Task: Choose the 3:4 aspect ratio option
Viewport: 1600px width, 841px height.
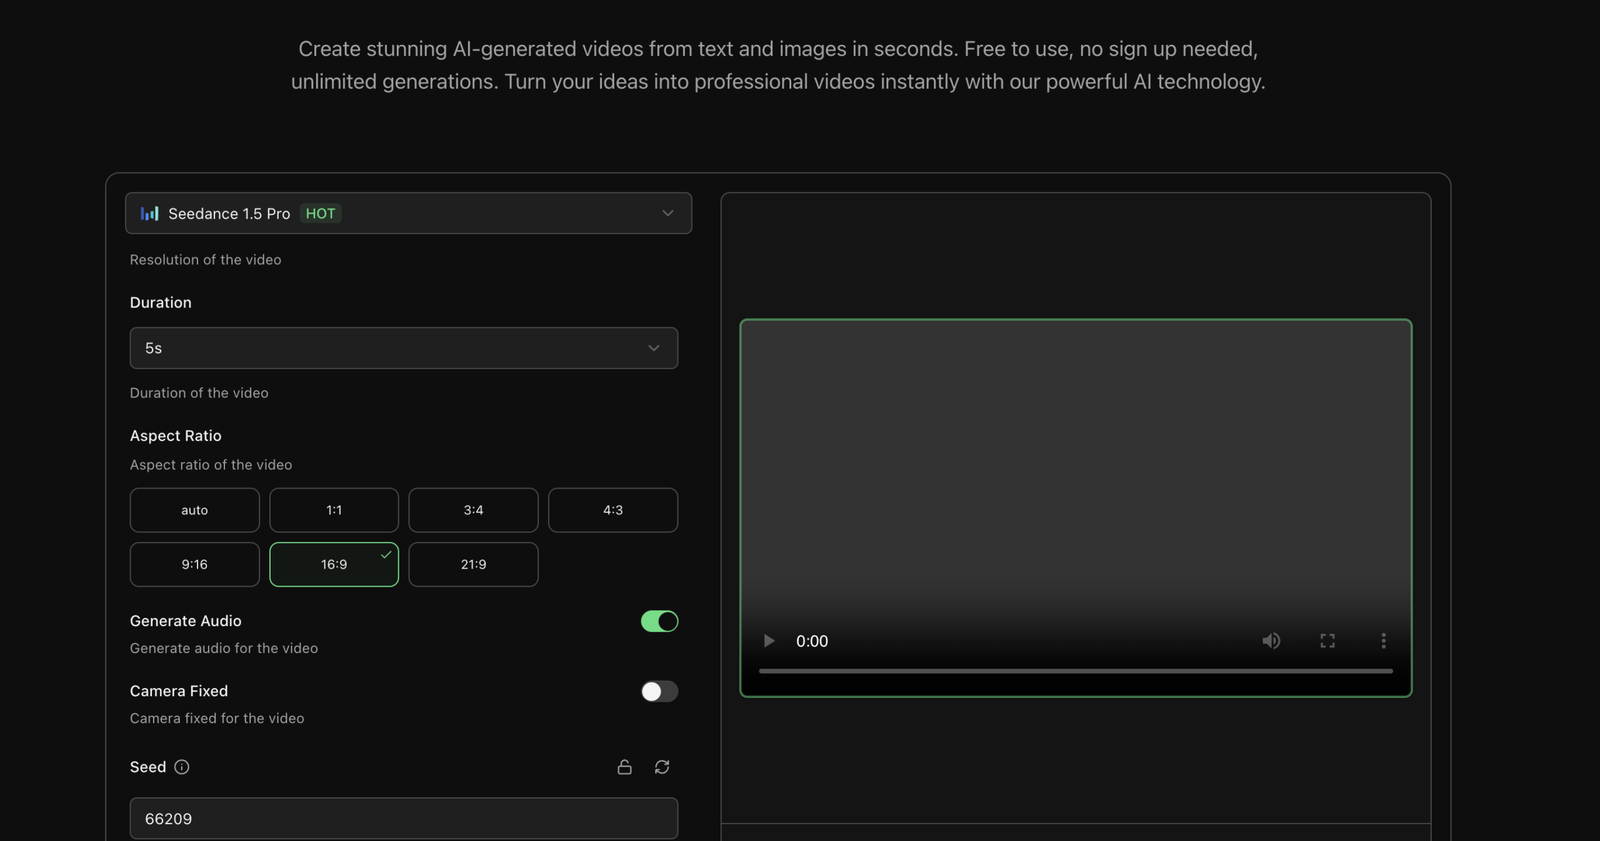Action: [x=473, y=510]
